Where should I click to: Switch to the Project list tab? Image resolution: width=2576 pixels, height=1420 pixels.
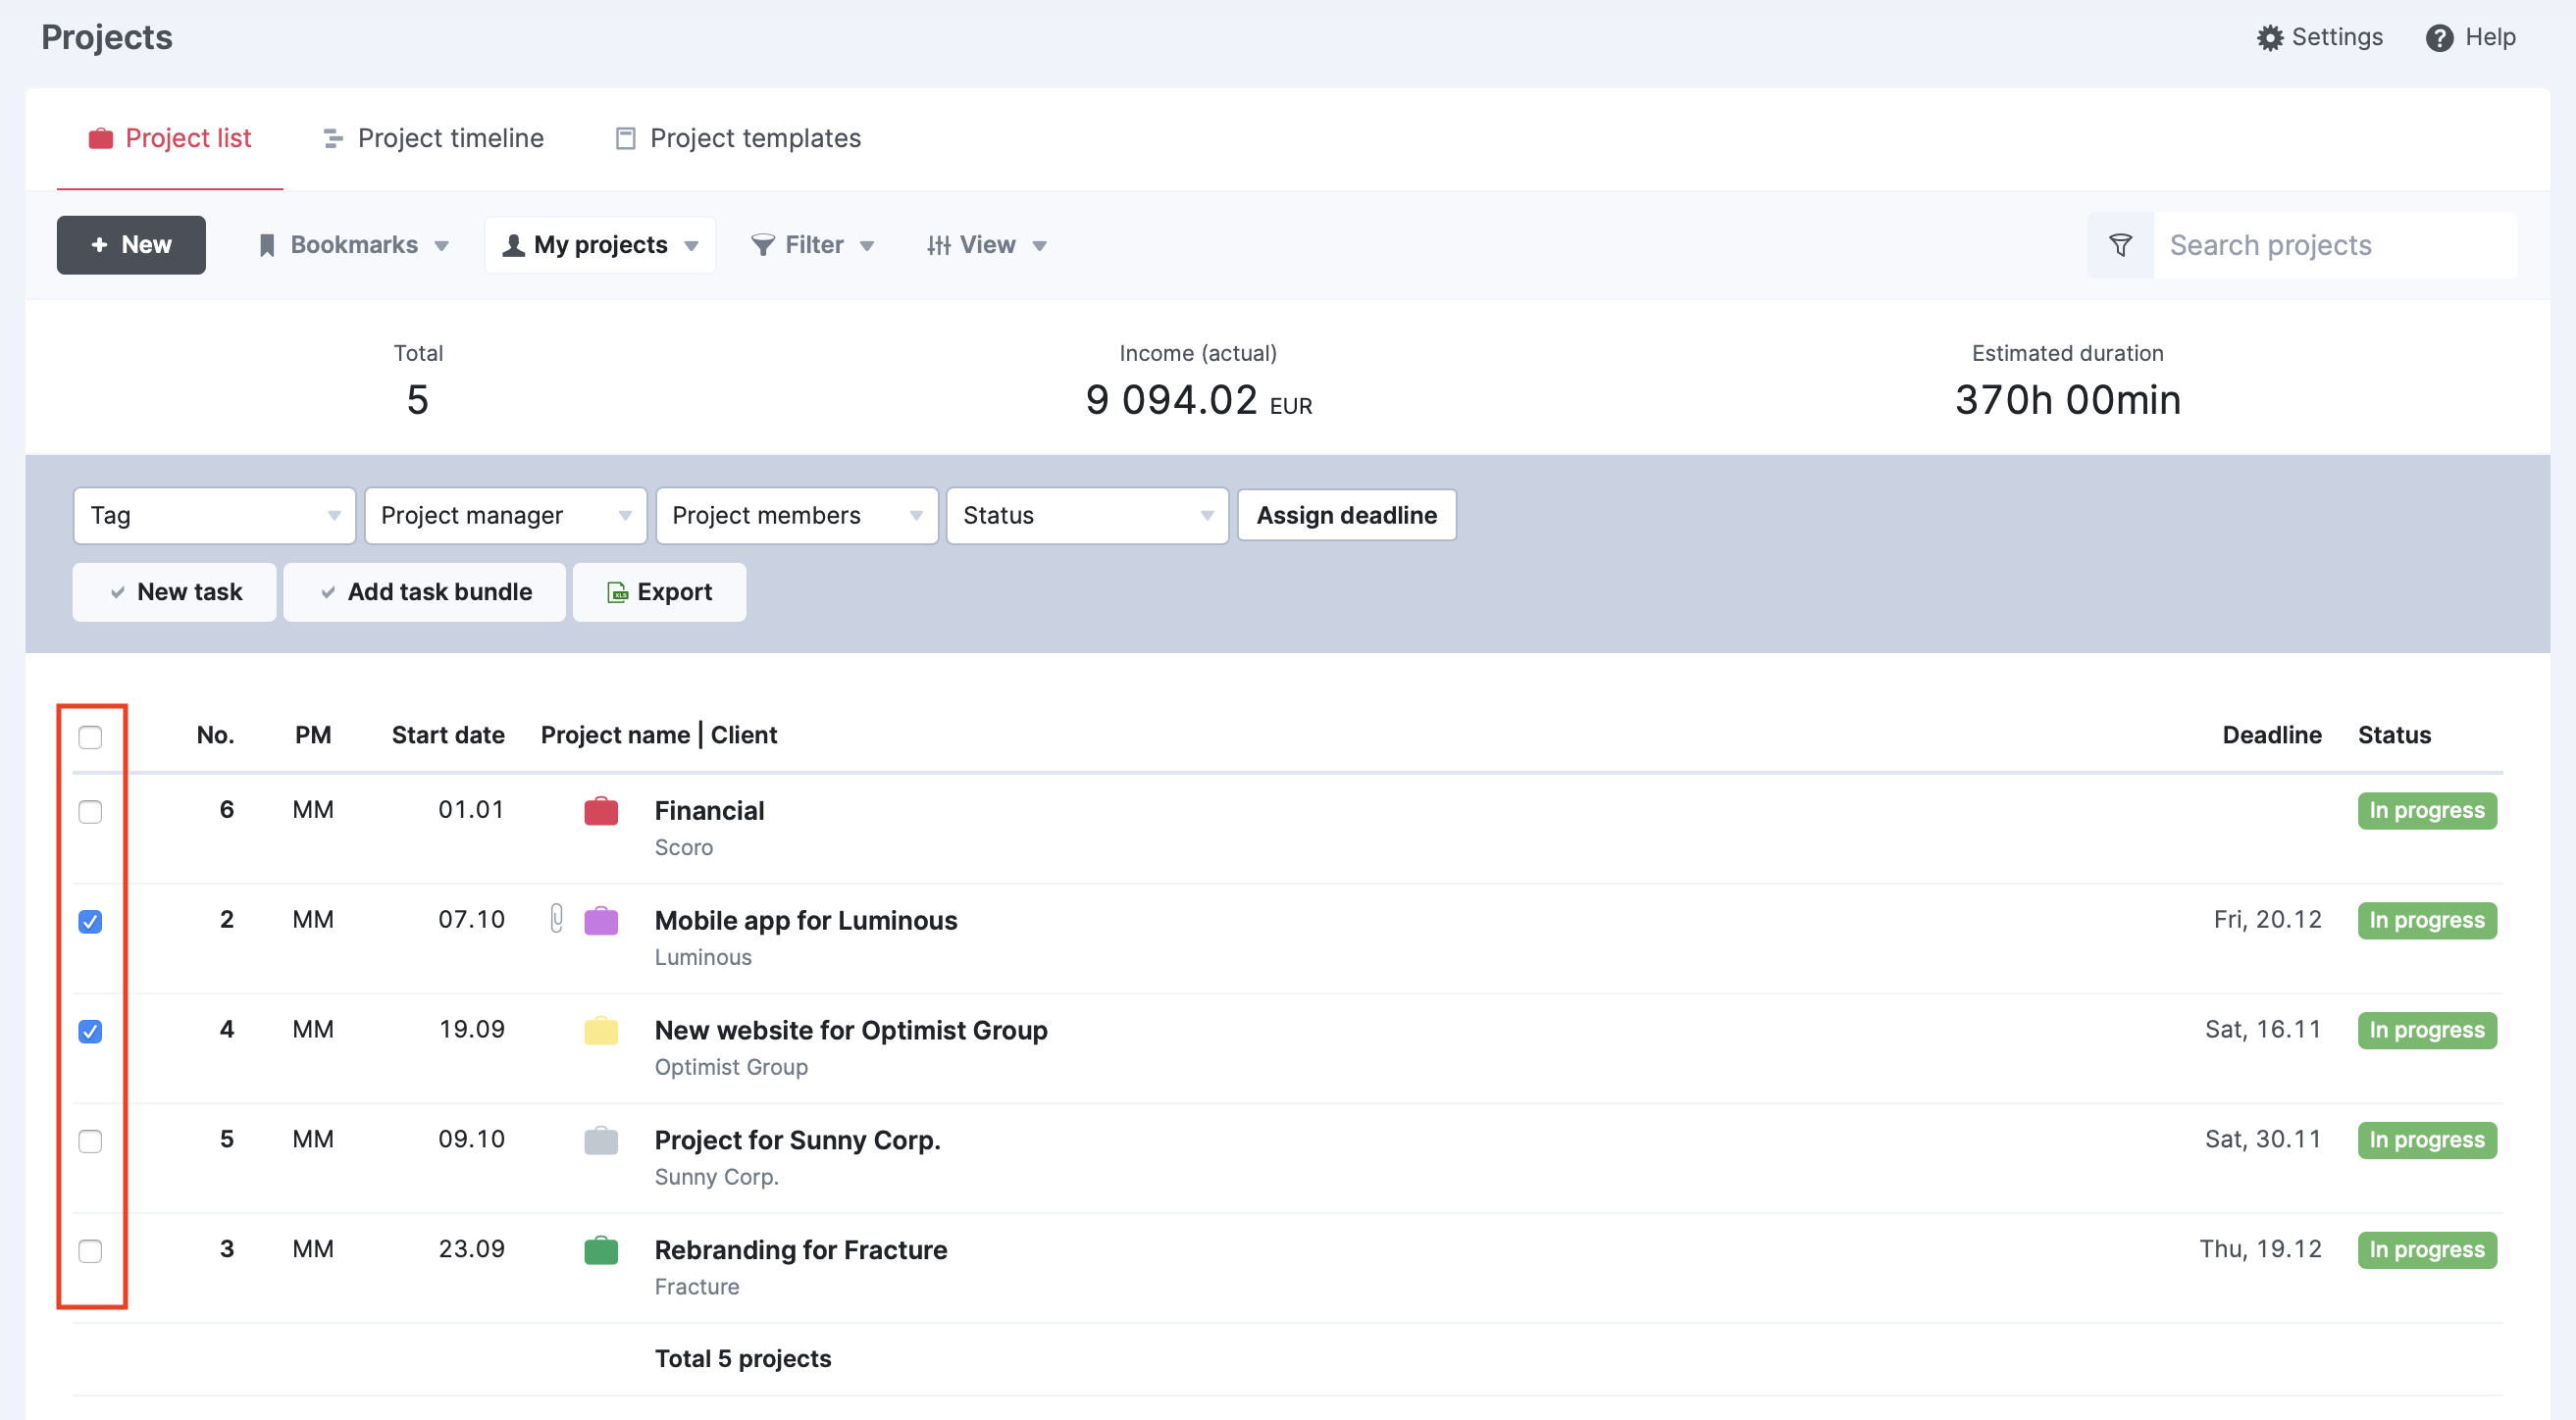click(170, 138)
